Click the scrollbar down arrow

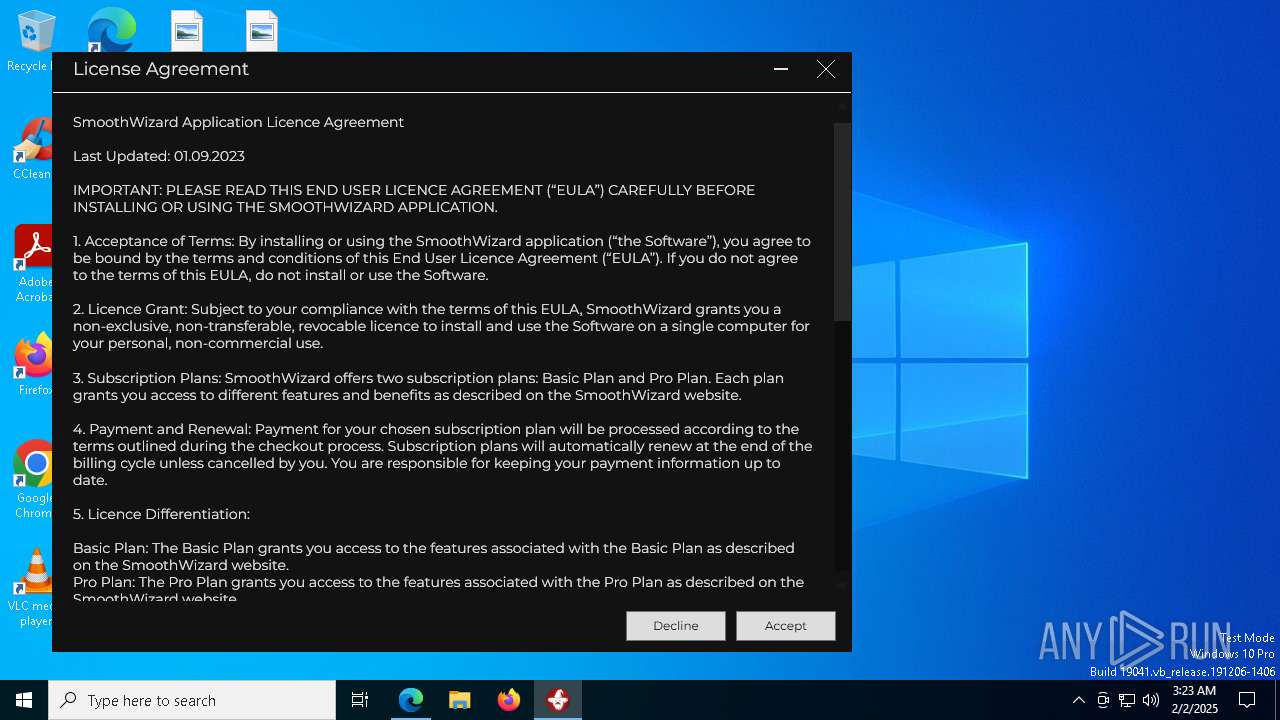pos(842,586)
